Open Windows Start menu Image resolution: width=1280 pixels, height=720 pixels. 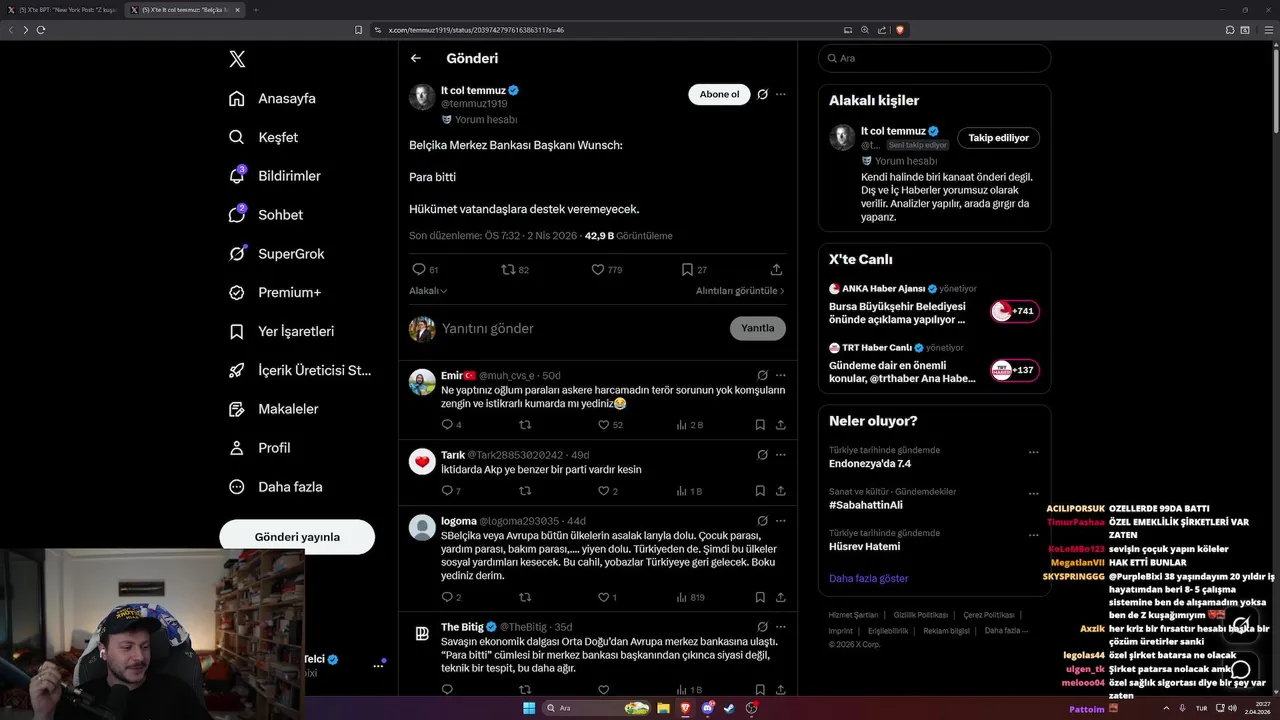coord(529,708)
